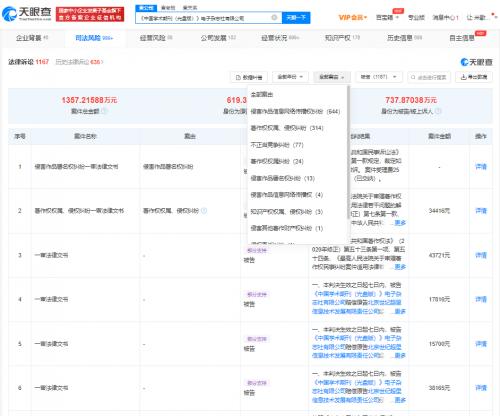
Task: Click row 1 case name 侵害作品署名权纠纷一审法律文书
Action: (x=76, y=167)
